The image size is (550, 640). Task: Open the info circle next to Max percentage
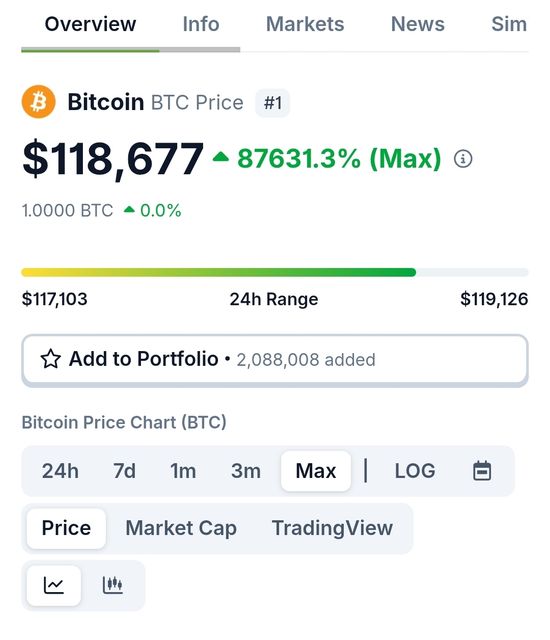tap(463, 158)
